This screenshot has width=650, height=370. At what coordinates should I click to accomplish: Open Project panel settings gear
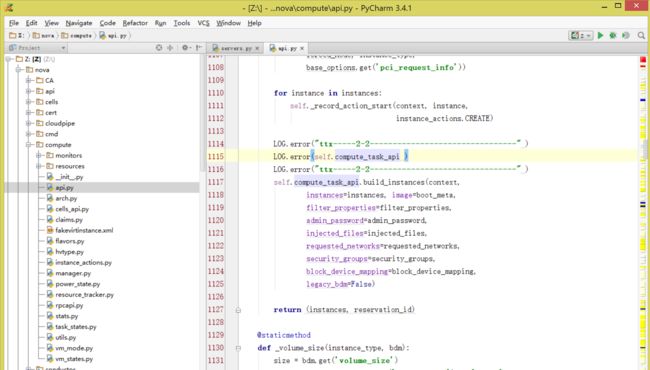click(x=185, y=48)
